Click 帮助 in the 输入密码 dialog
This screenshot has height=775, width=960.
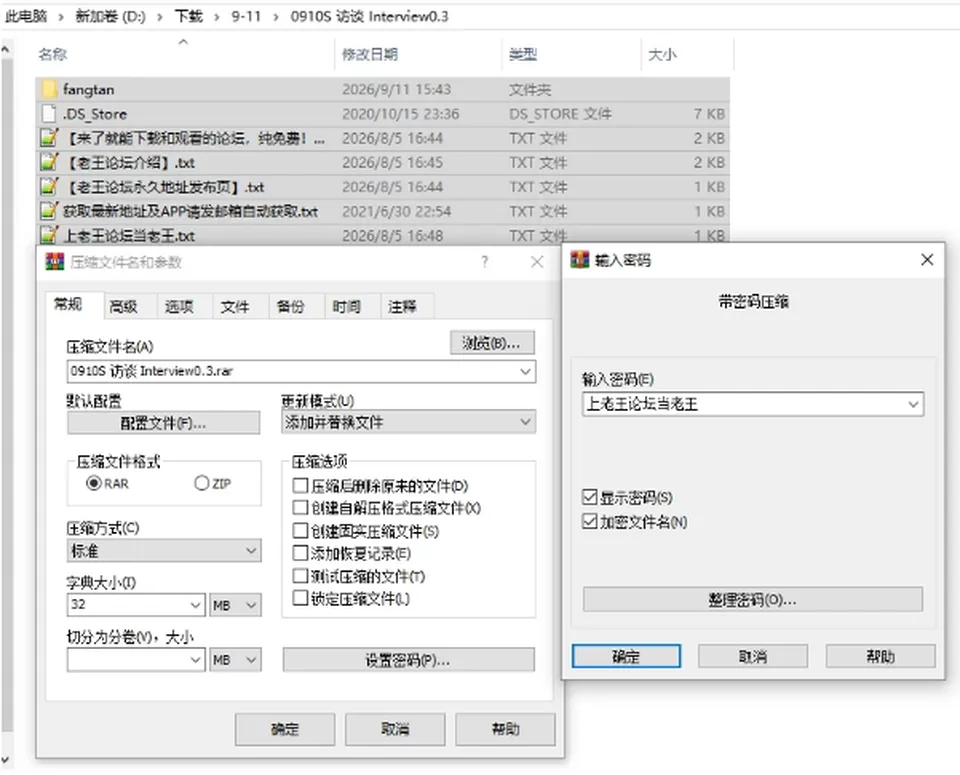[x=880, y=656]
